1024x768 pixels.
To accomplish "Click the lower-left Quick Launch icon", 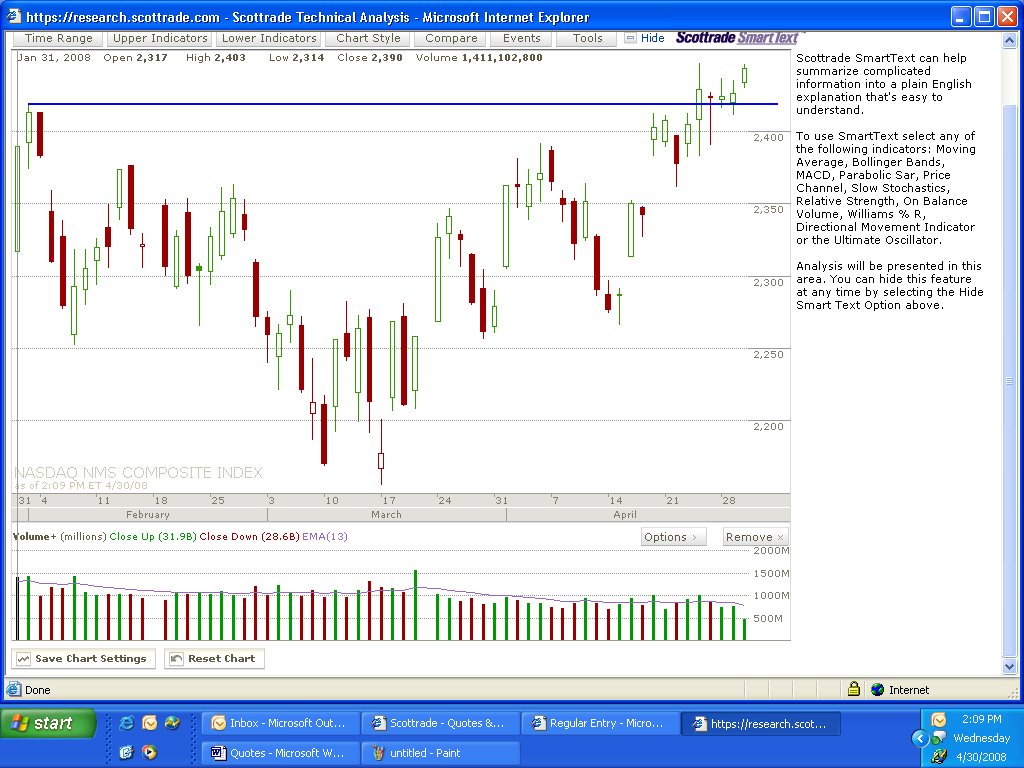I will (127, 752).
